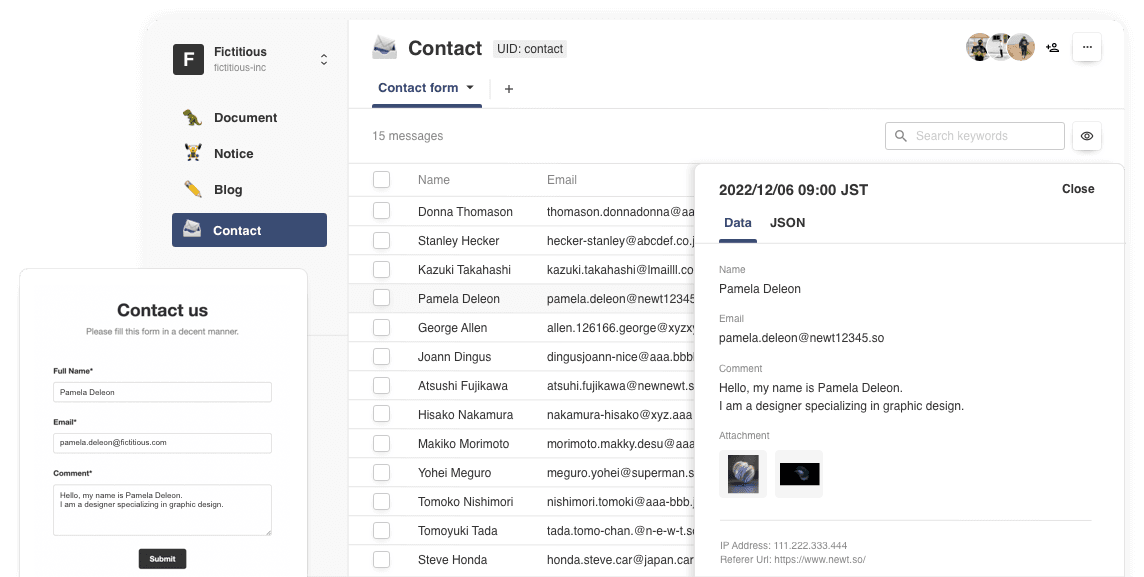The image size is (1144, 577).
Task: Click the Fictitious workspace F logo
Action: (188, 59)
